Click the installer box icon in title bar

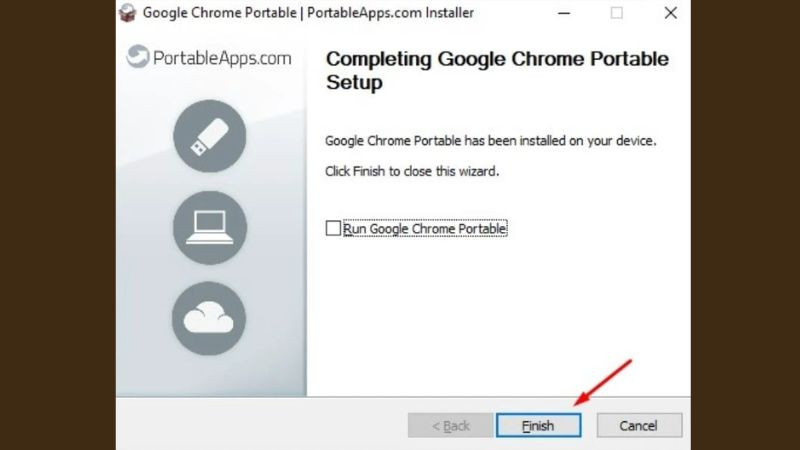(128, 13)
